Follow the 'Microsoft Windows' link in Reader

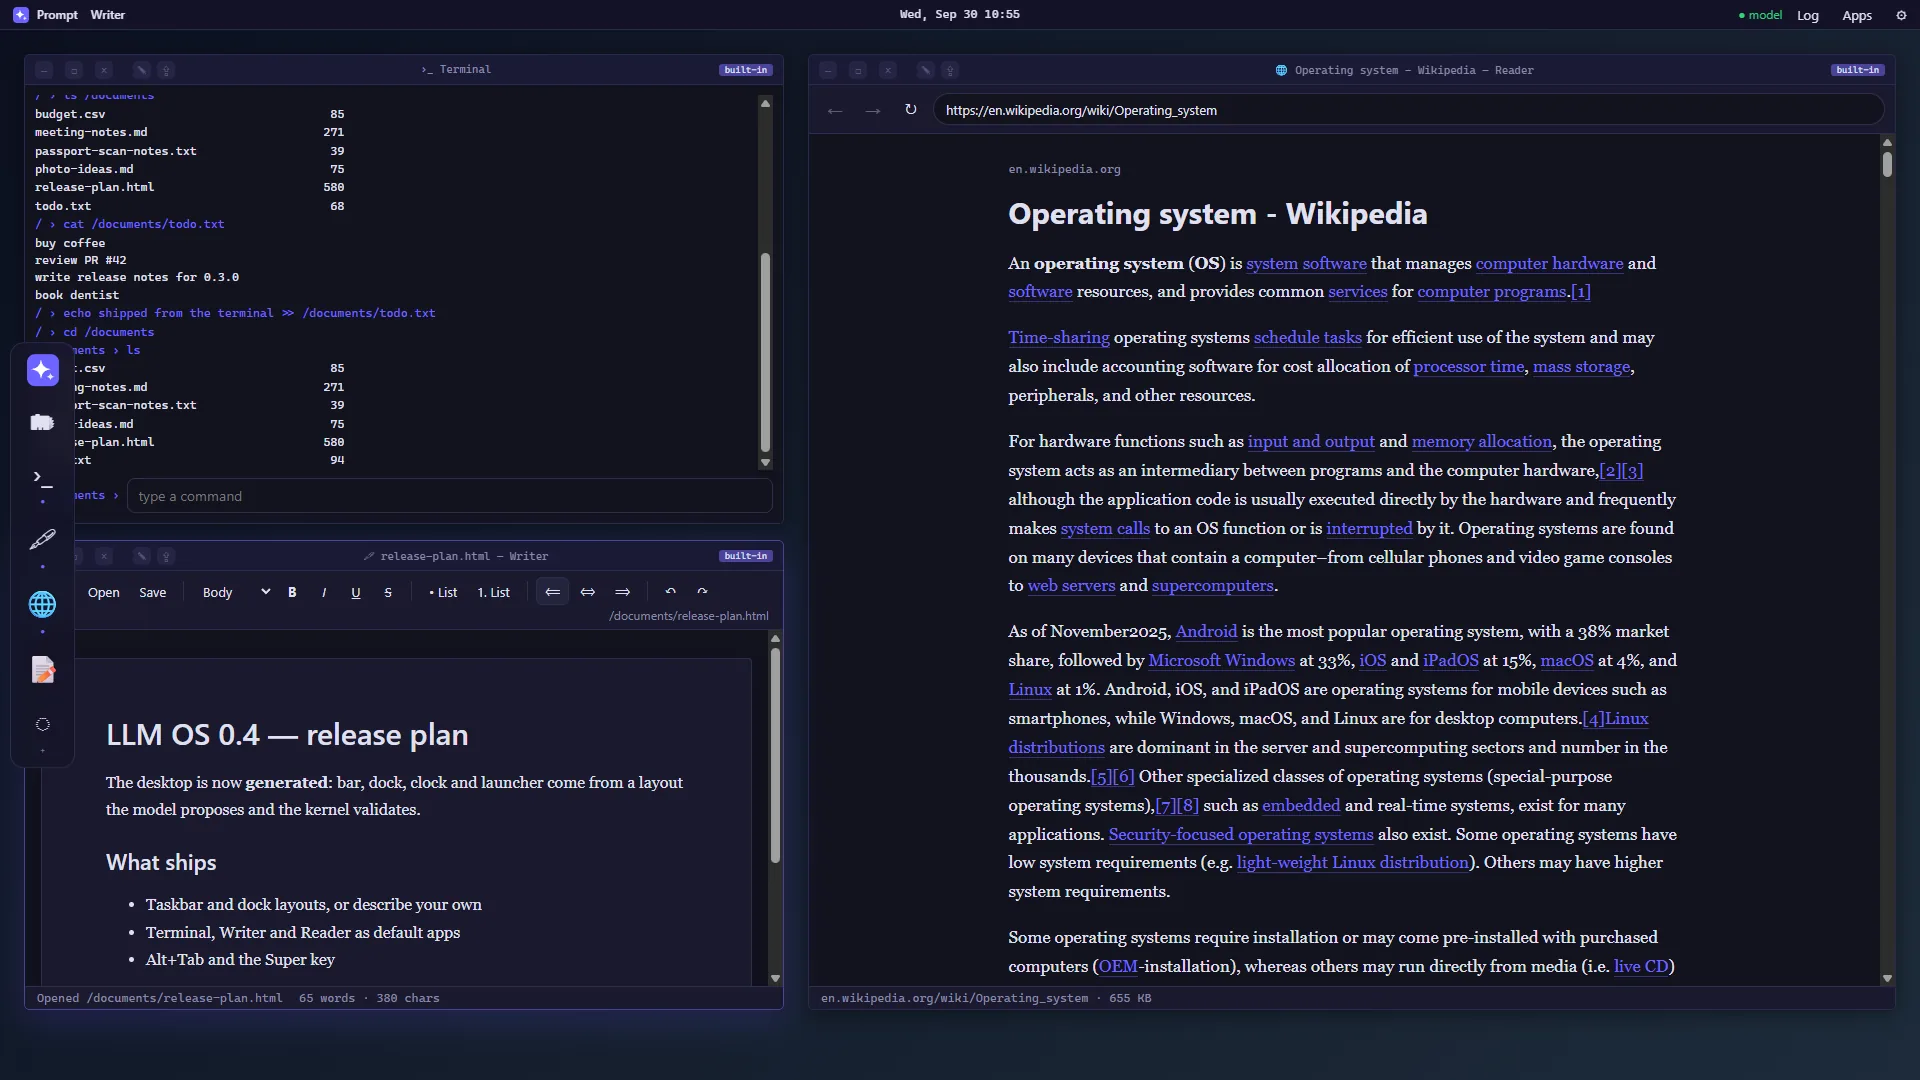coord(1221,660)
